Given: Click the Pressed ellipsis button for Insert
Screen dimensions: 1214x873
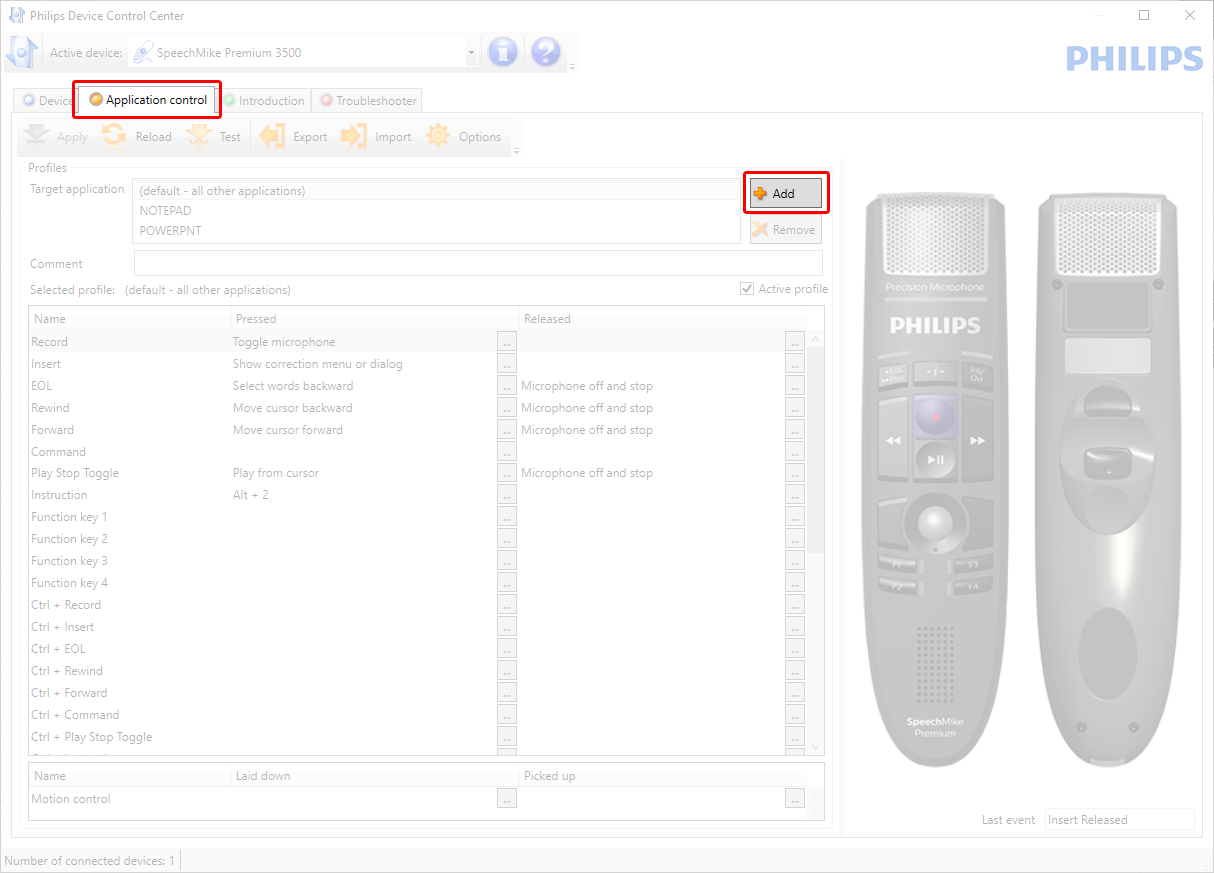Looking at the screenshot, I should click(x=507, y=364).
